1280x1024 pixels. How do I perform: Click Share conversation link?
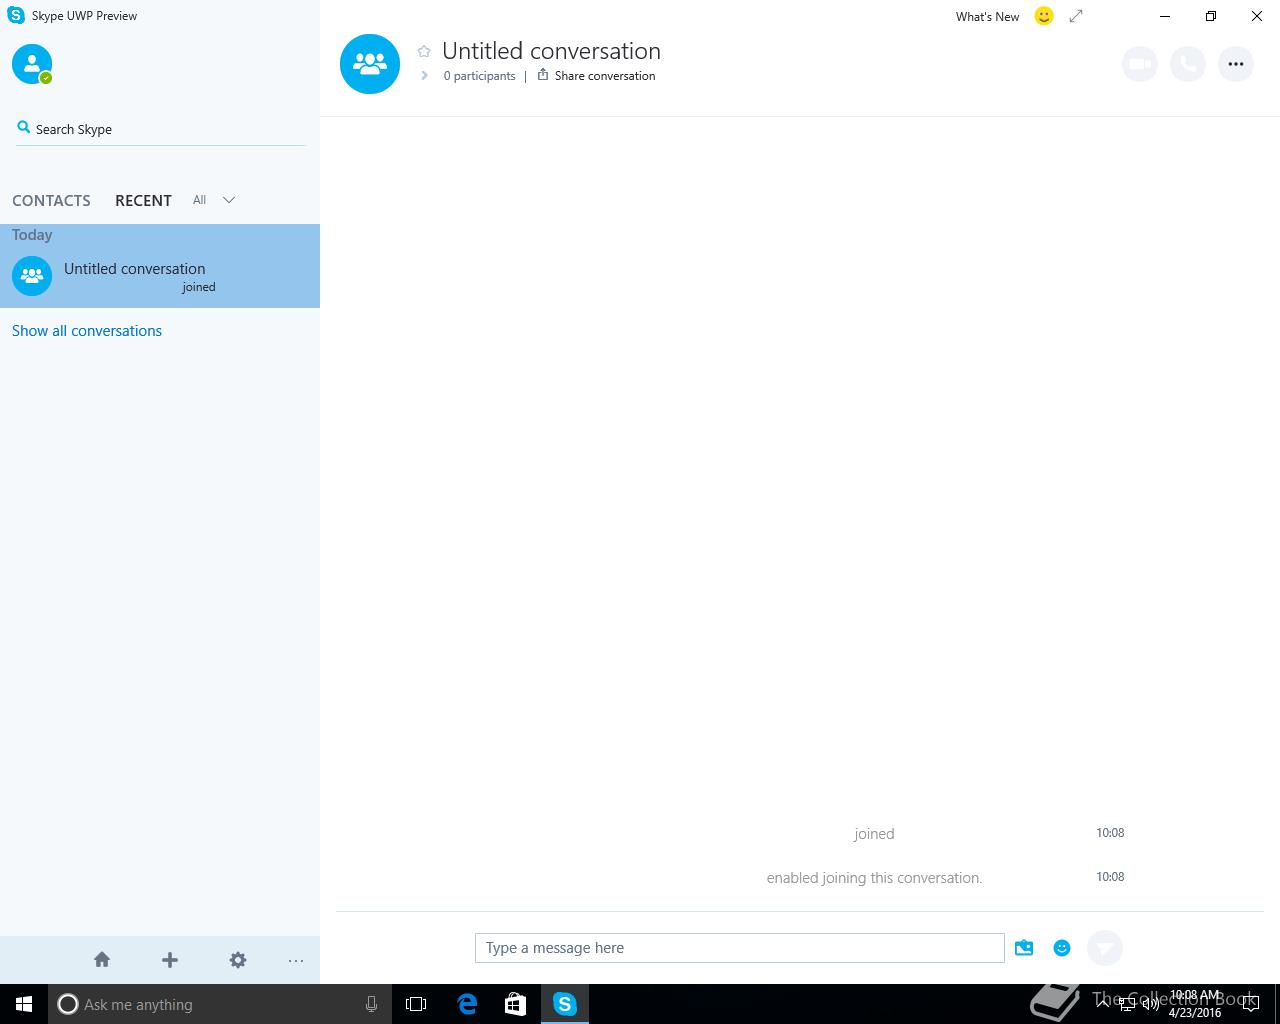click(x=597, y=76)
